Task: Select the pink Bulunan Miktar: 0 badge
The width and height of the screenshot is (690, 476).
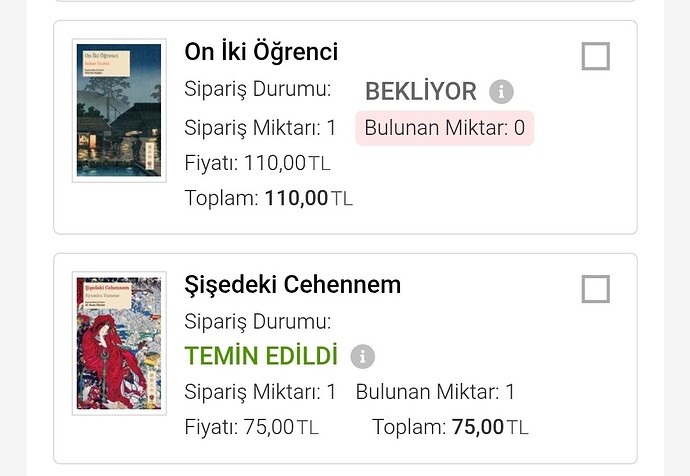Action: [x=444, y=128]
